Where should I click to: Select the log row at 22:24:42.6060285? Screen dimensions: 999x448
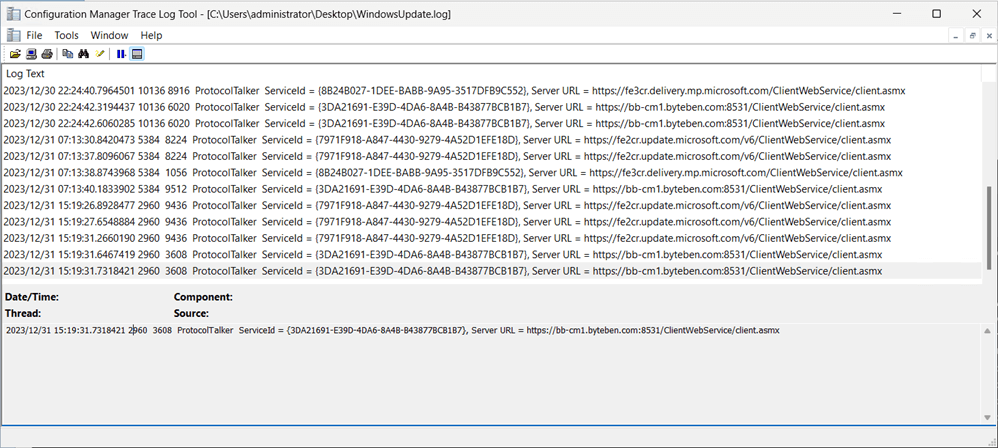click(491, 124)
